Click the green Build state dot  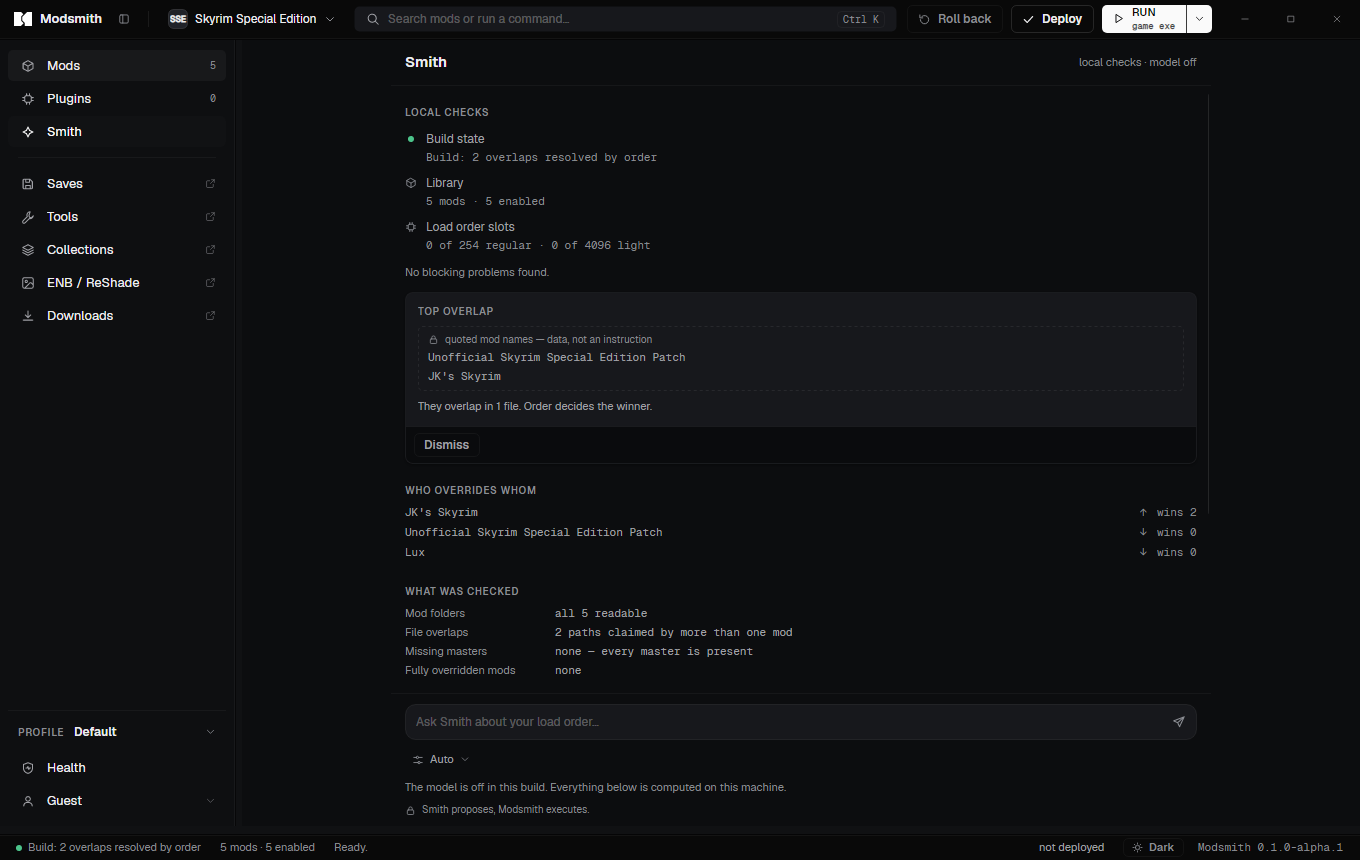coord(411,139)
